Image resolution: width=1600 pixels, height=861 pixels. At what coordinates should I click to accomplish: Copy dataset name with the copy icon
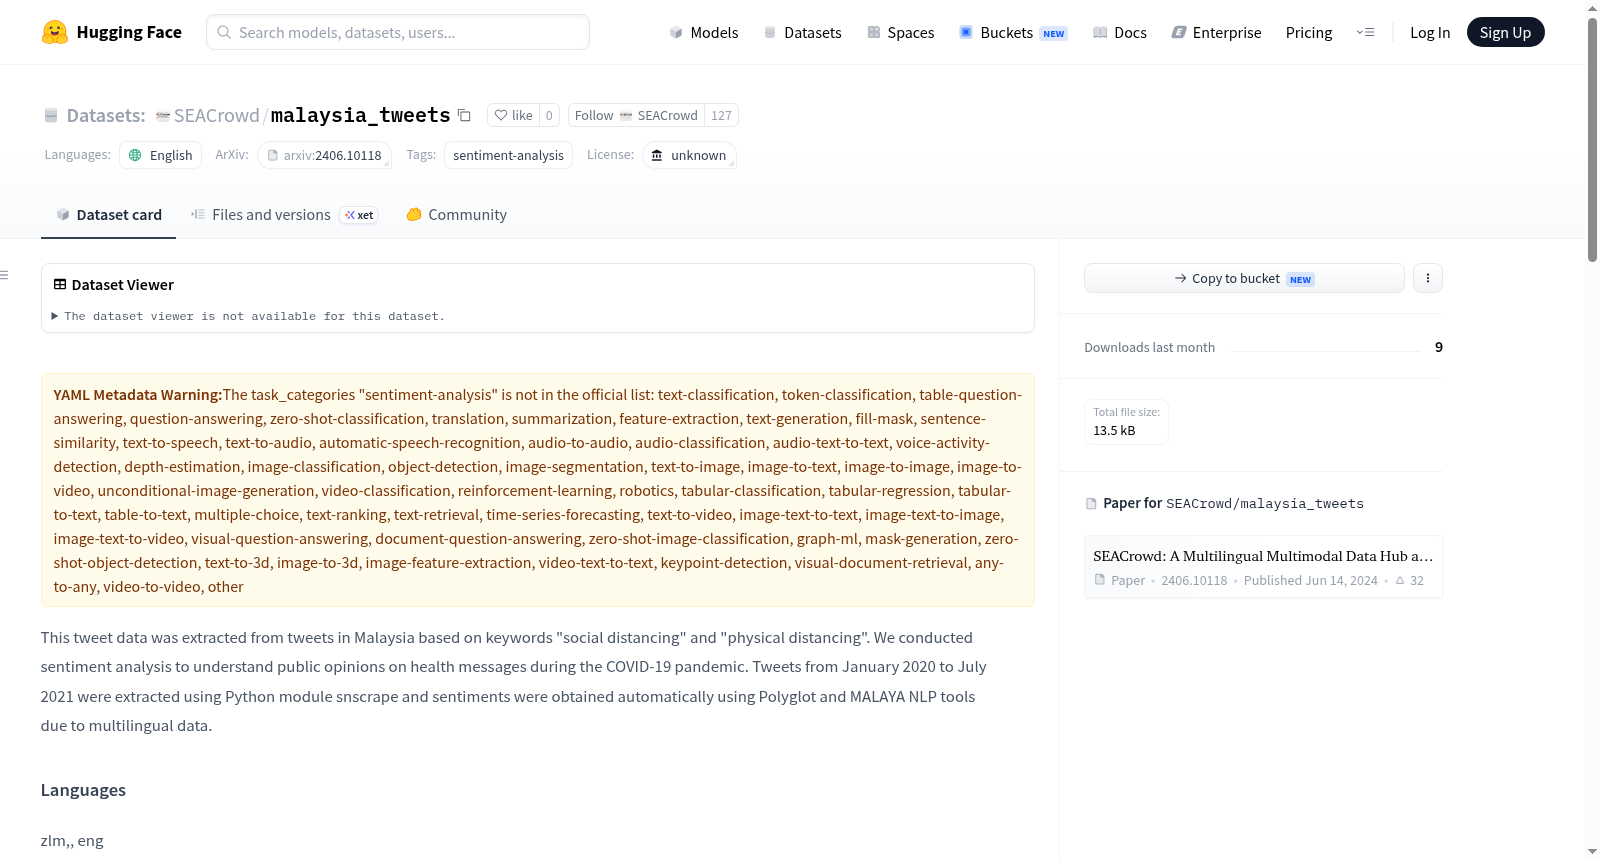(464, 115)
